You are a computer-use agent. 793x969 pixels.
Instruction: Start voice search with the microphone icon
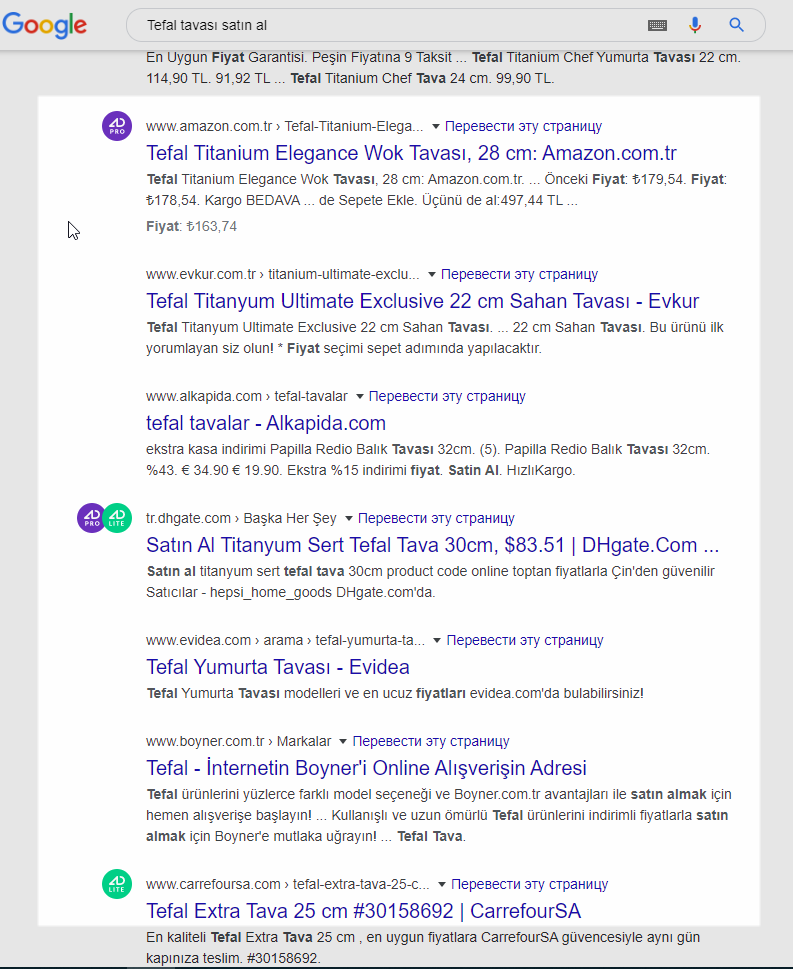pos(696,25)
